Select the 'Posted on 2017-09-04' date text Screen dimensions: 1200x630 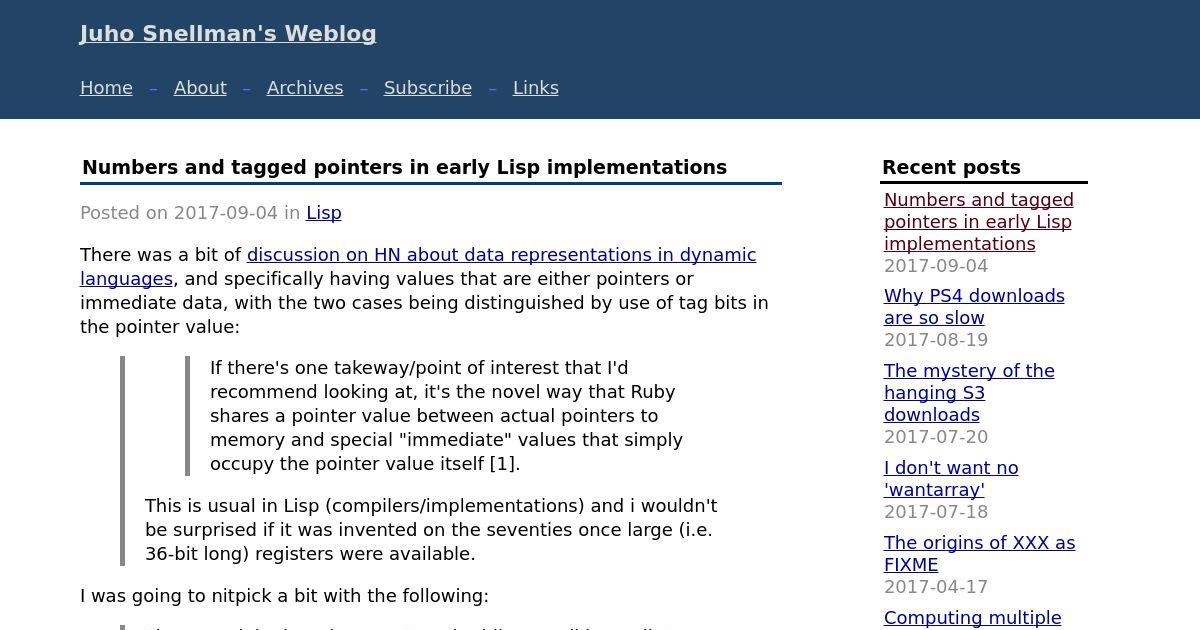179,213
